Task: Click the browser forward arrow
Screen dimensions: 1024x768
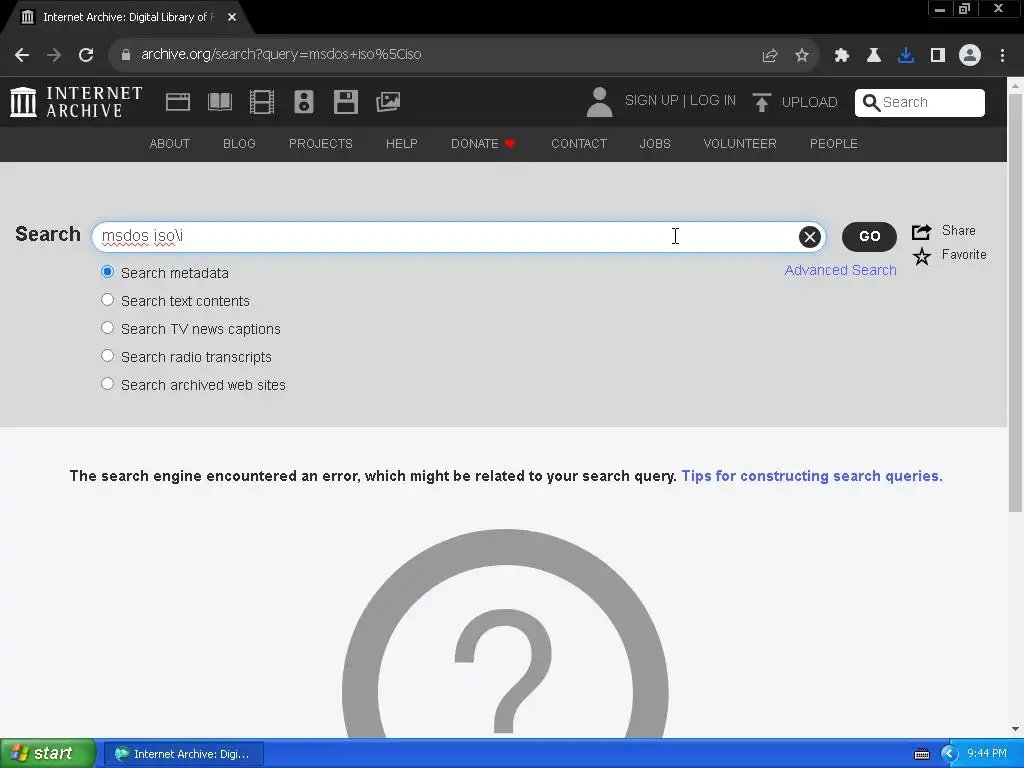Action: (x=54, y=55)
